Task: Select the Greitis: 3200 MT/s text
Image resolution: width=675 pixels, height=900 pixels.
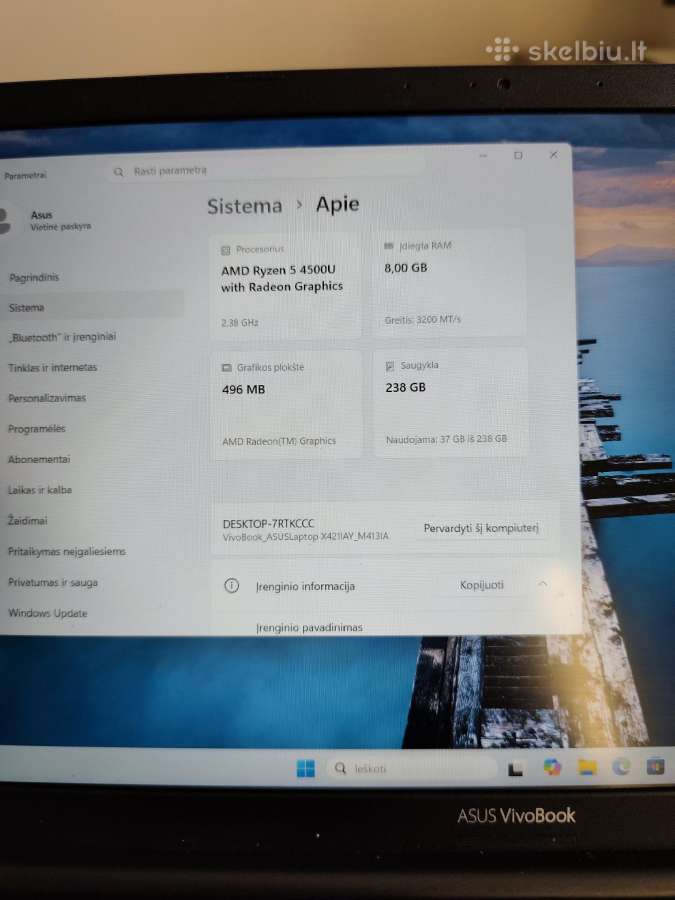Action: (422, 320)
